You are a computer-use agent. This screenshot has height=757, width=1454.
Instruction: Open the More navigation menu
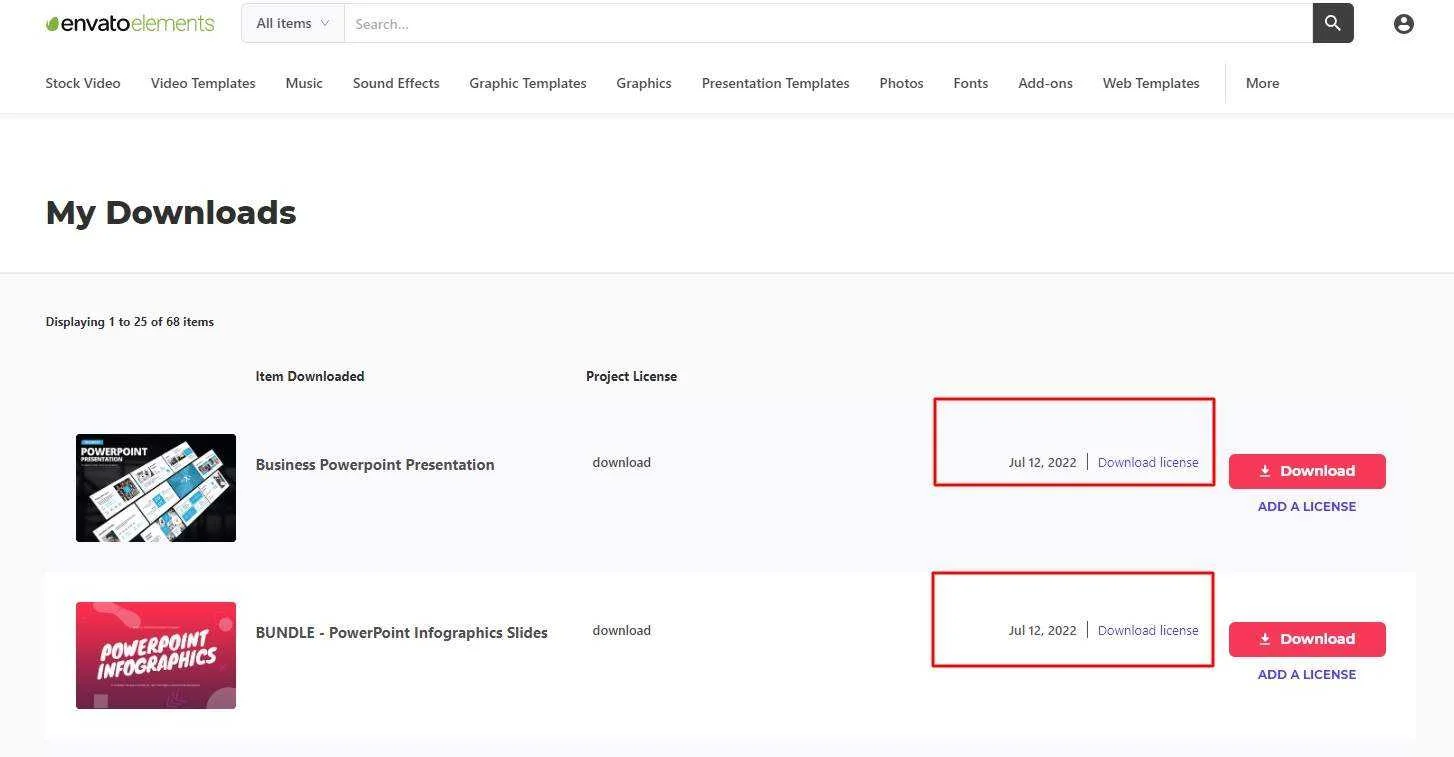[x=1262, y=83]
